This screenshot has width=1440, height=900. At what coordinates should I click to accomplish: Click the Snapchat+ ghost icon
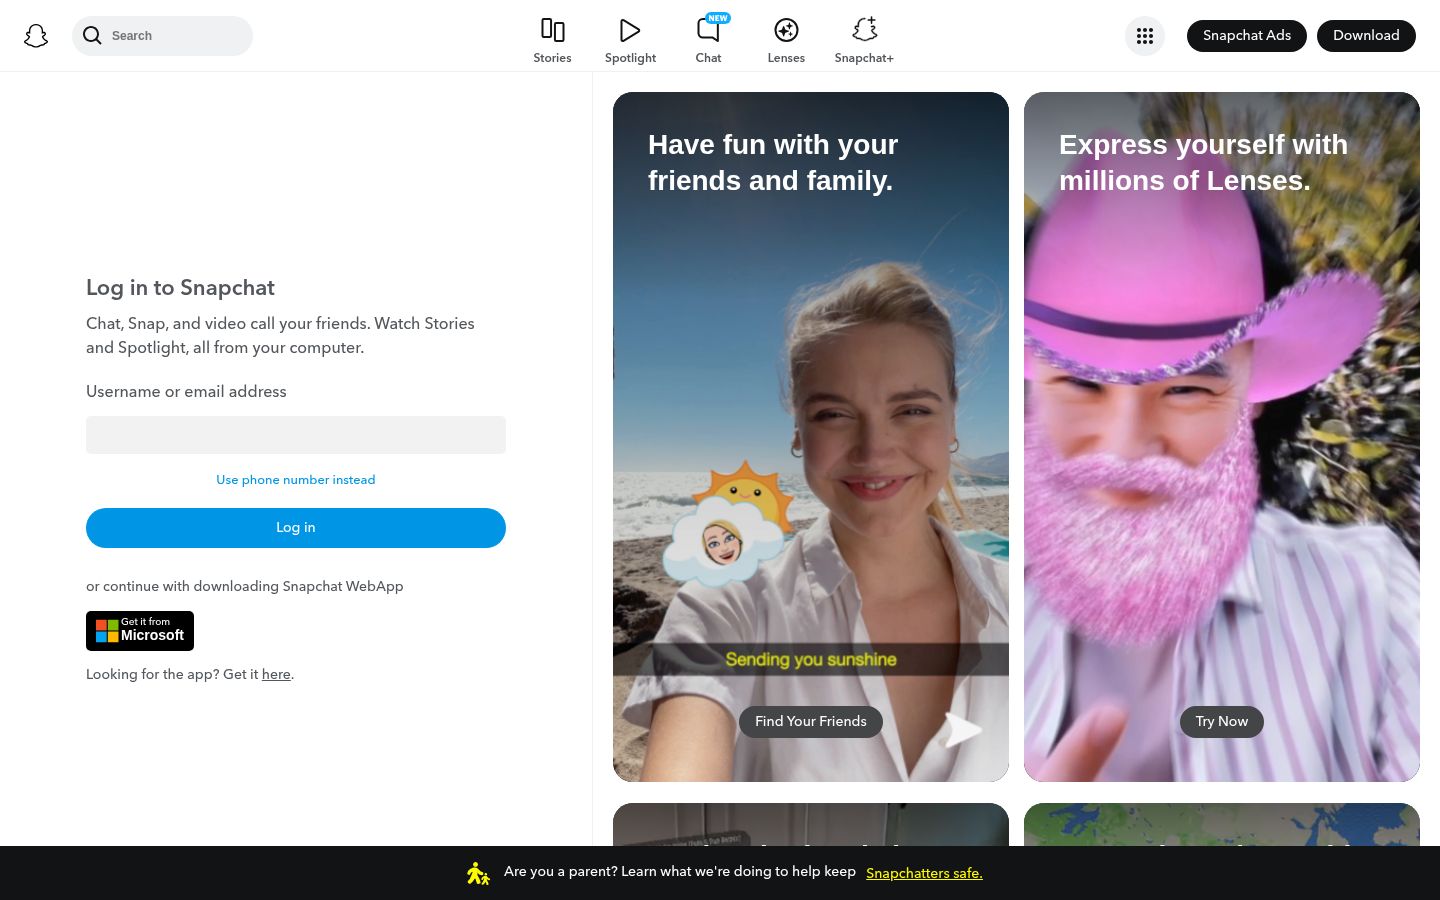click(x=863, y=30)
